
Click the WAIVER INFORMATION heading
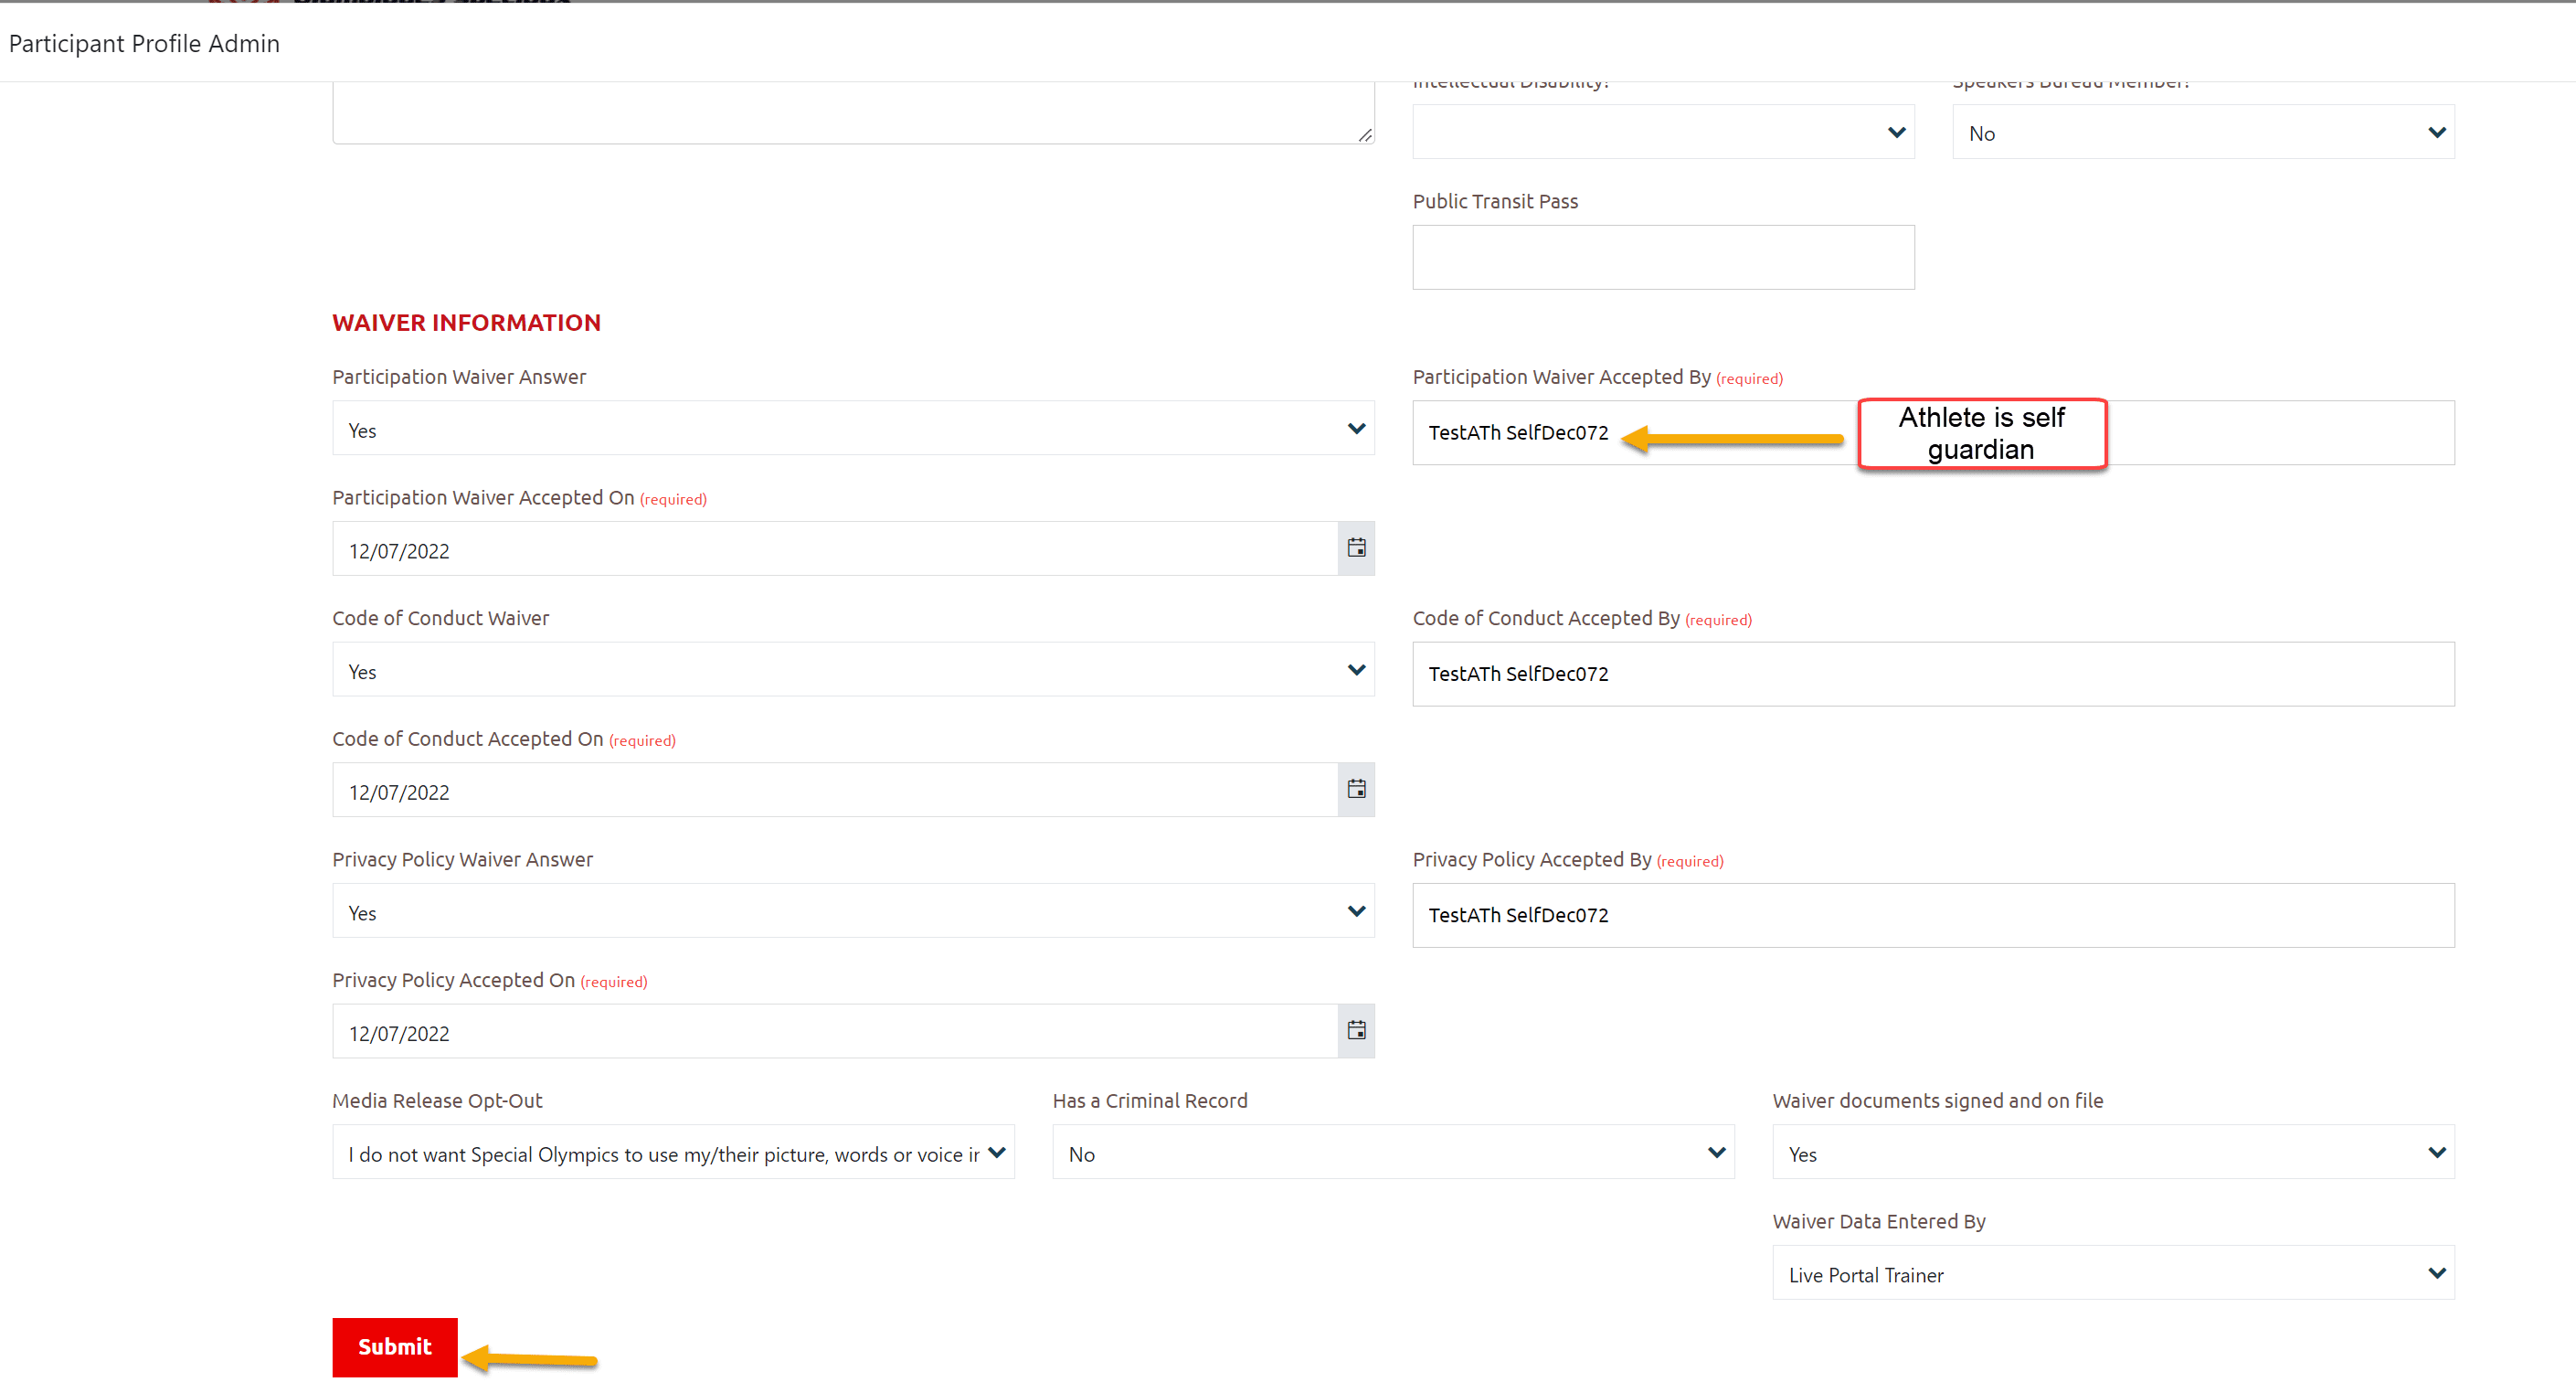coord(466,323)
